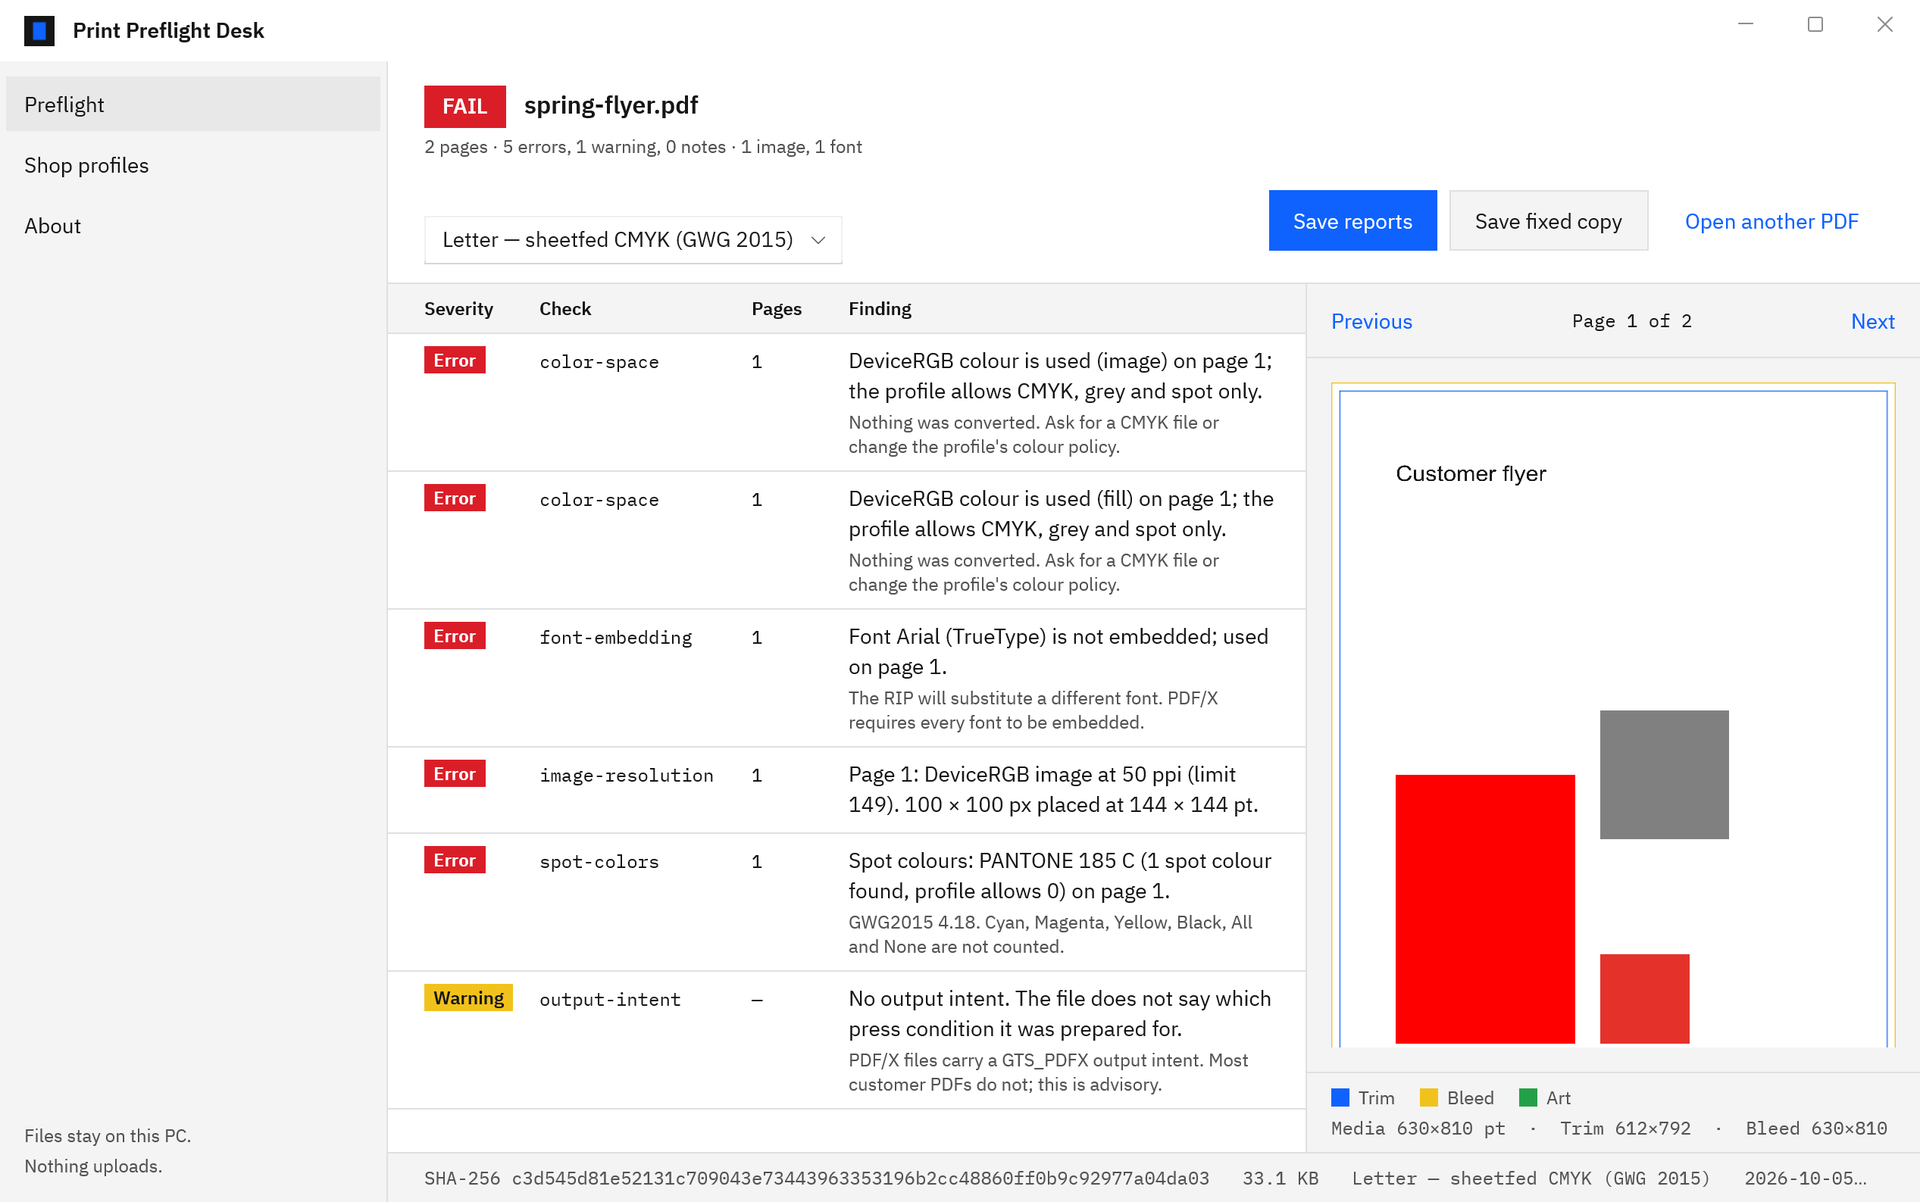Click the Severity column header

point(458,309)
